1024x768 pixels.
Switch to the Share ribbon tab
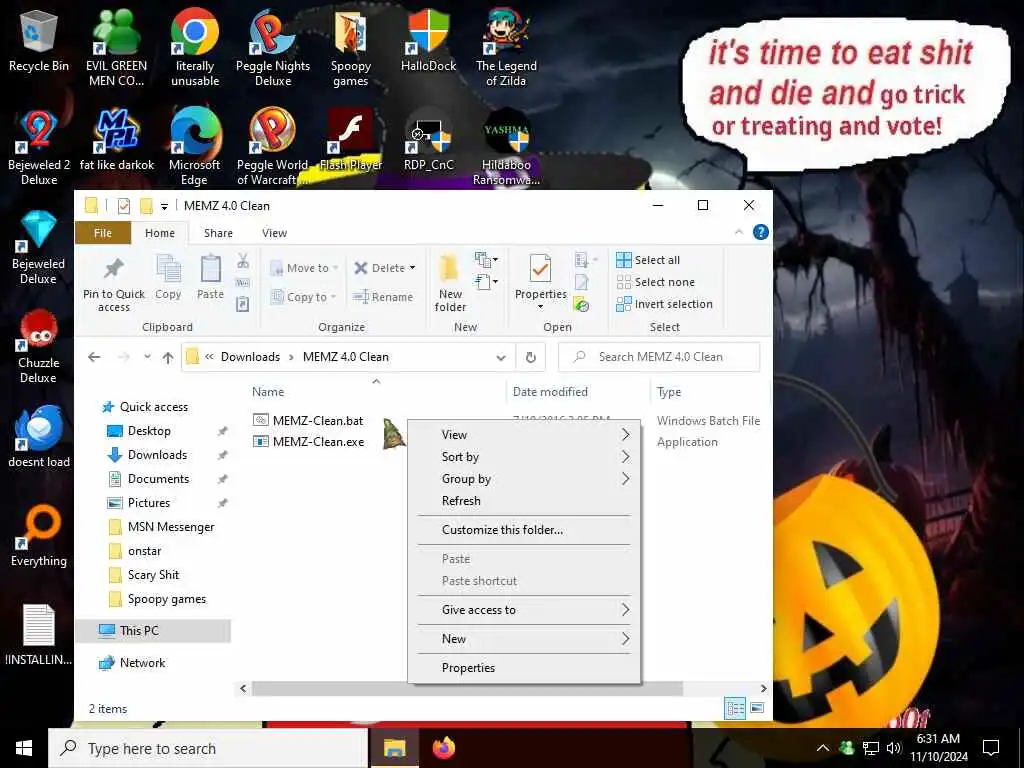tap(218, 233)
